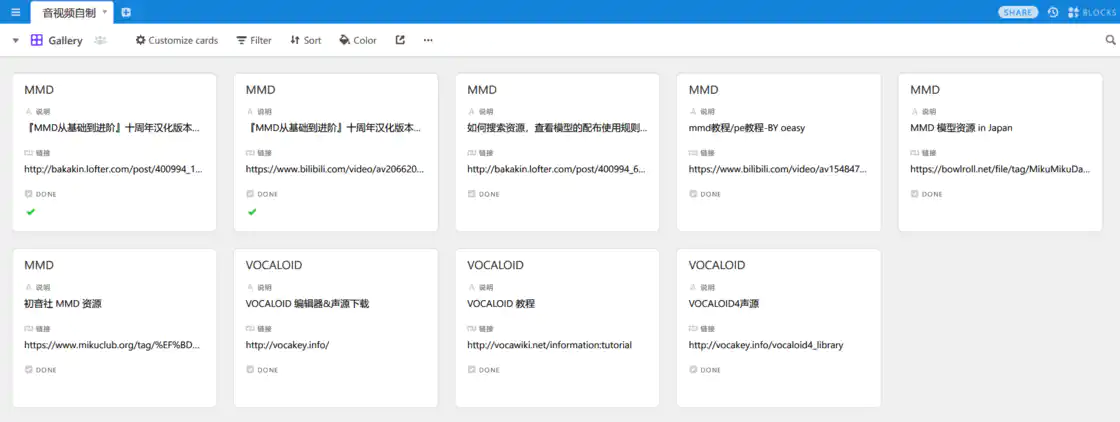
Task: Open the card titled 如何搜索资源
Action: pos(557,152)
